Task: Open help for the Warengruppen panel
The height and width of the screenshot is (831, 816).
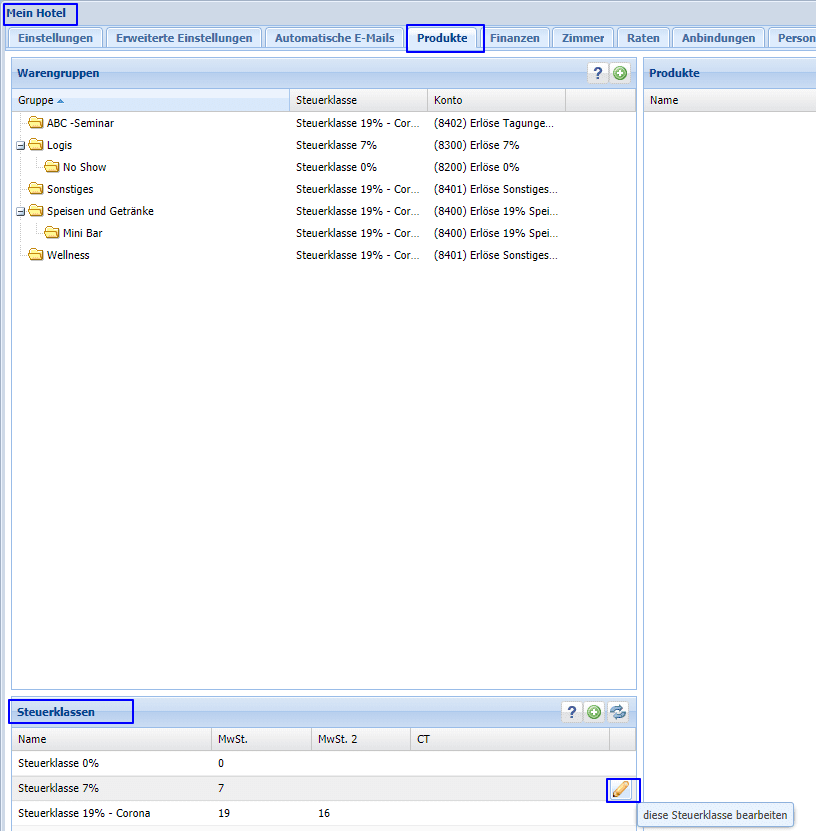Action: tap(598, 73)
